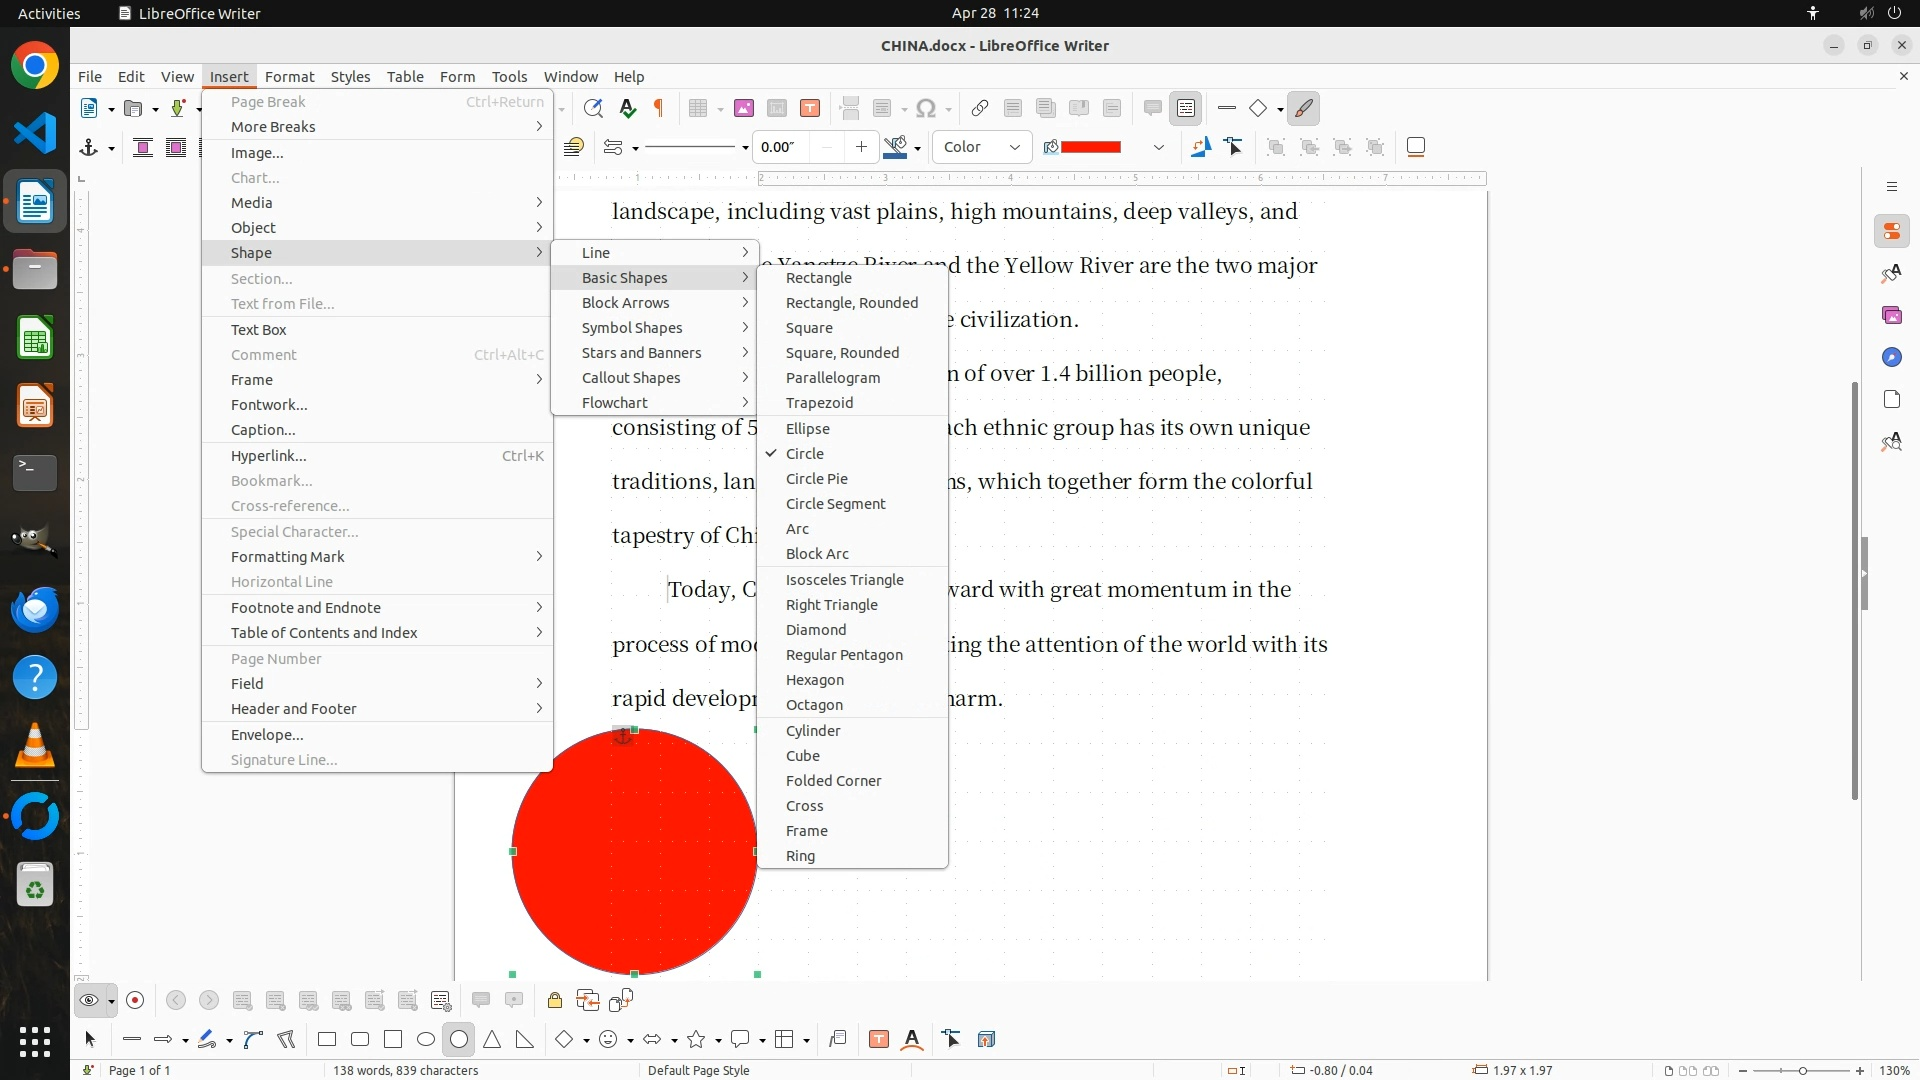Select the Fontwork text icon in the drawing toolbar
The height and width of the screenshot is (1080, 1920).
[x=912, y=1040]
